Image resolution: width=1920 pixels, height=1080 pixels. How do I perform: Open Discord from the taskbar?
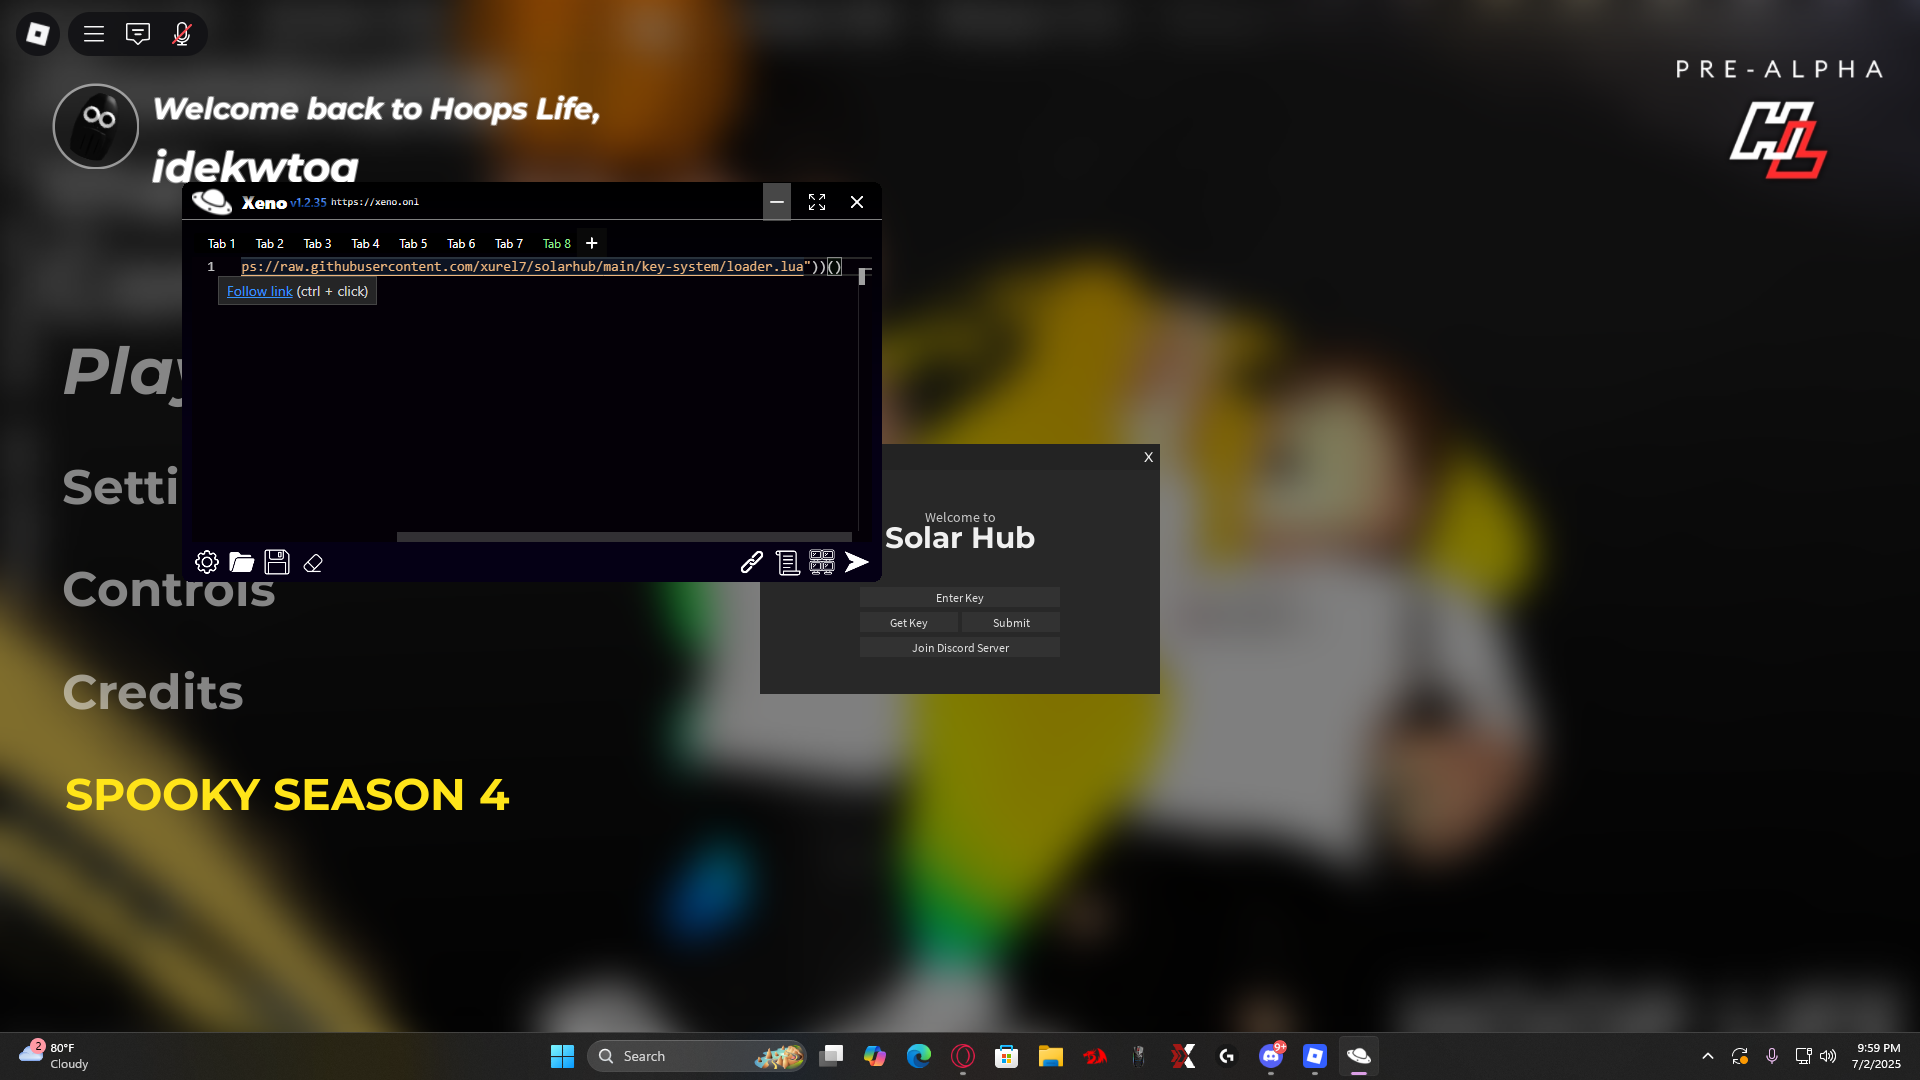(x=1271, y=1056)
